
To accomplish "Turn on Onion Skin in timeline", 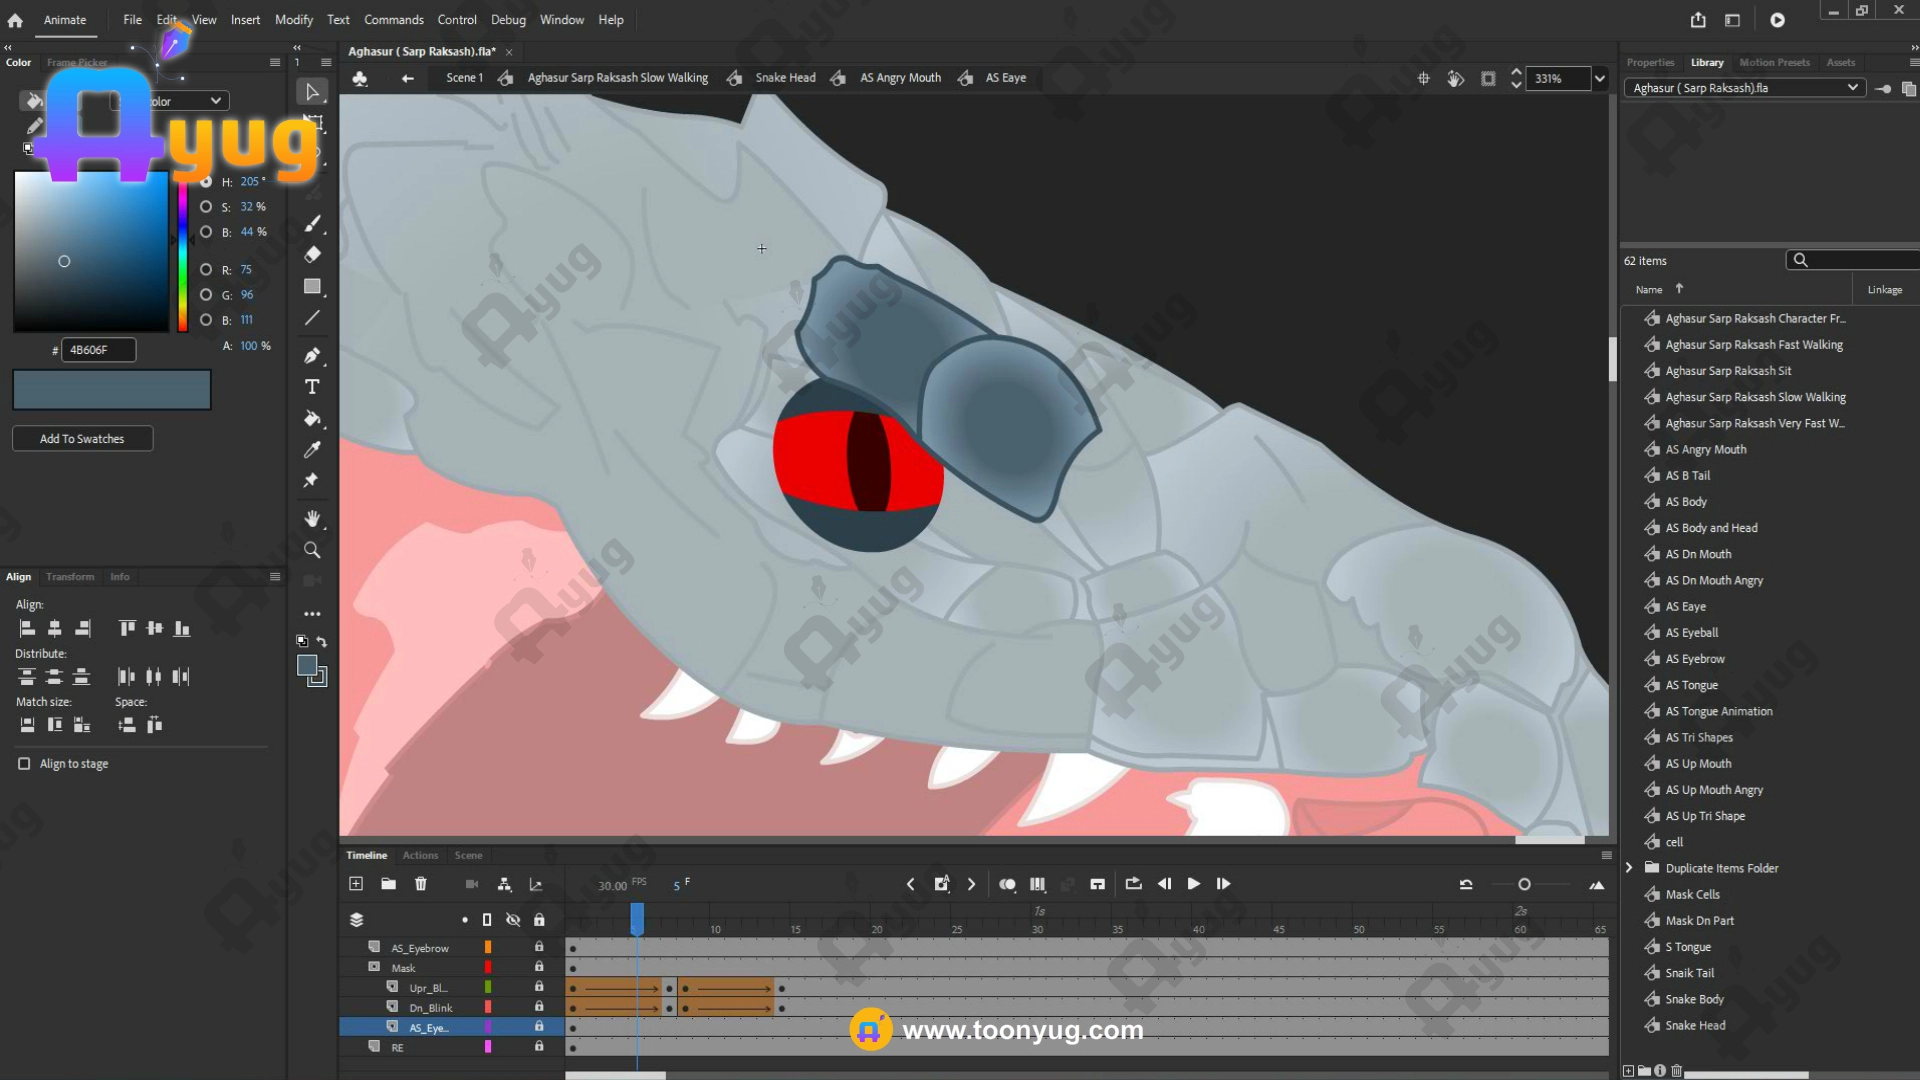I will coord(1007,884).
